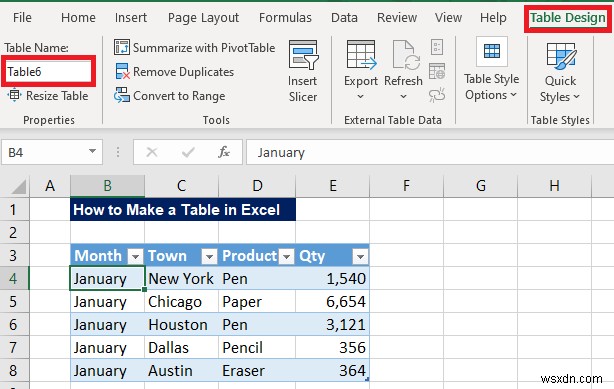Open Table Style Options icon
Screen dimensions: 614x389
pos(492,51)
